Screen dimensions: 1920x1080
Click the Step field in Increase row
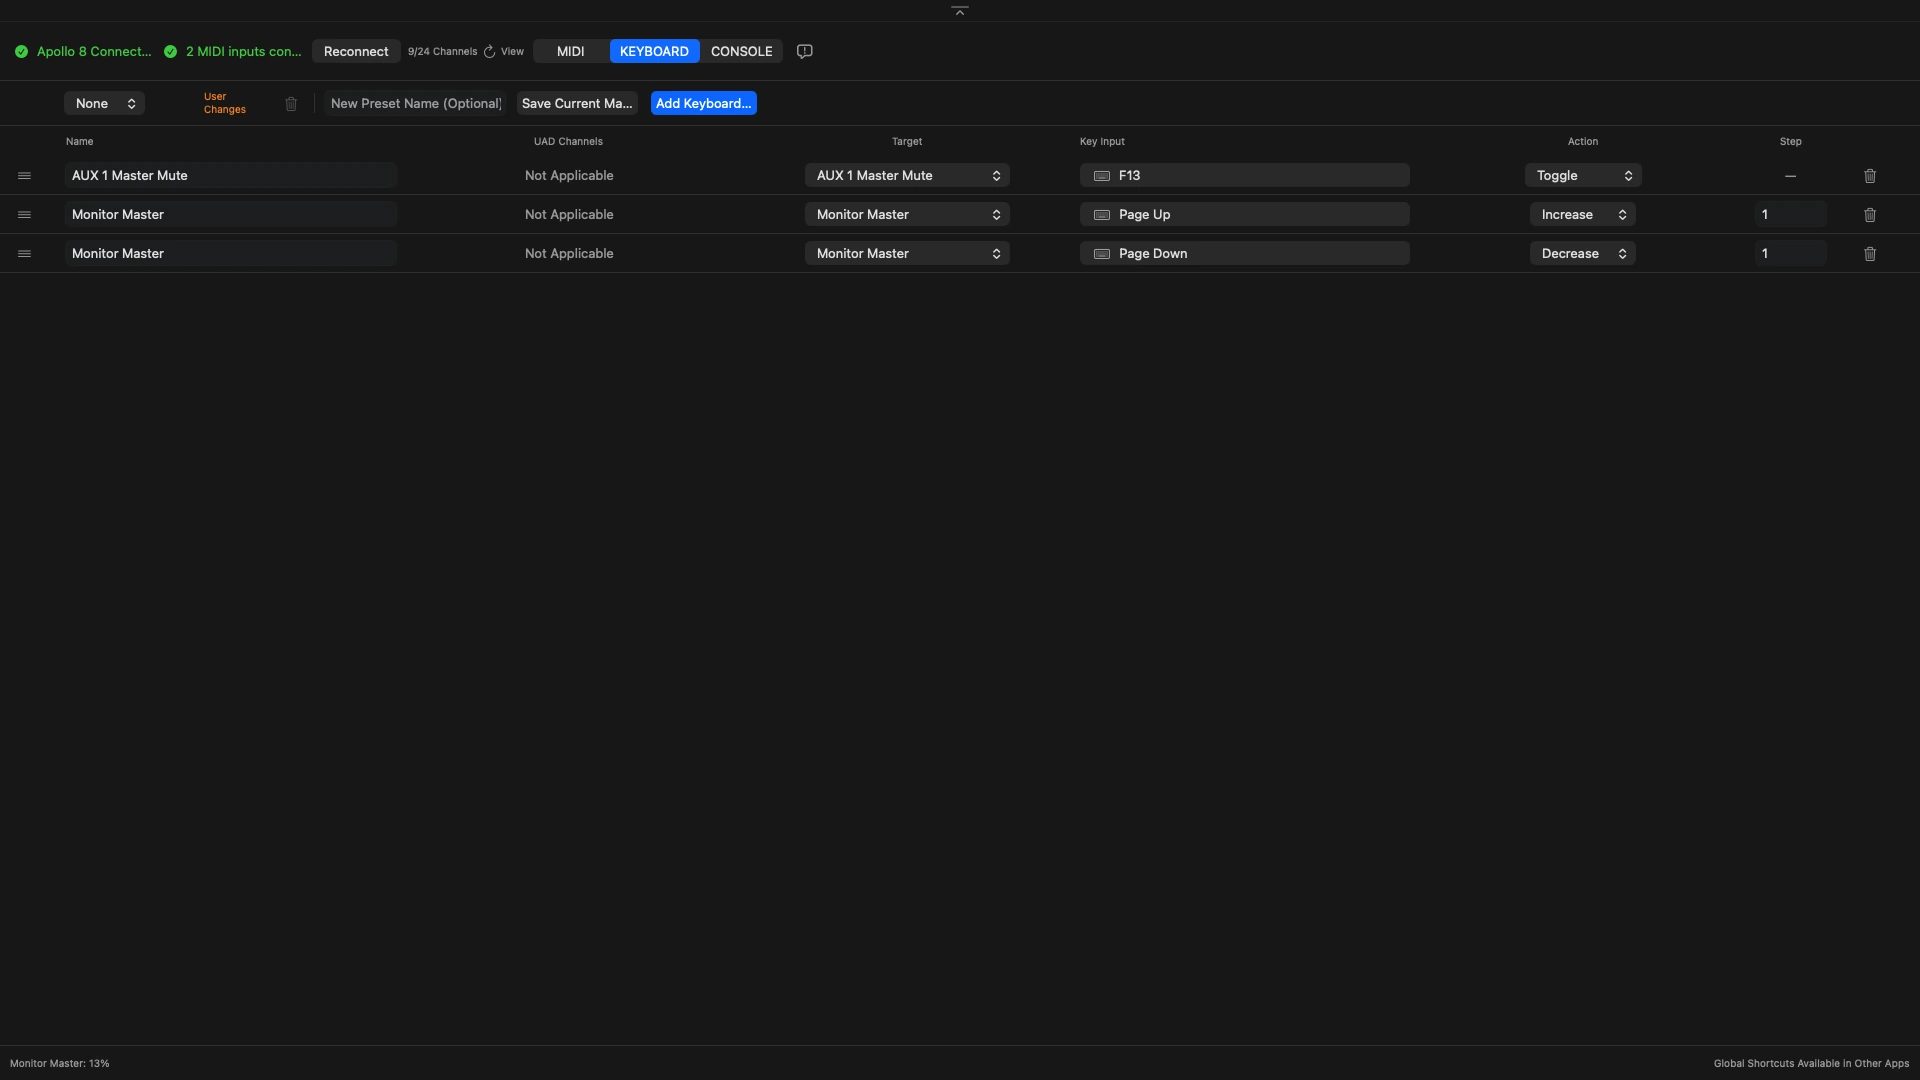point(1790,215)
